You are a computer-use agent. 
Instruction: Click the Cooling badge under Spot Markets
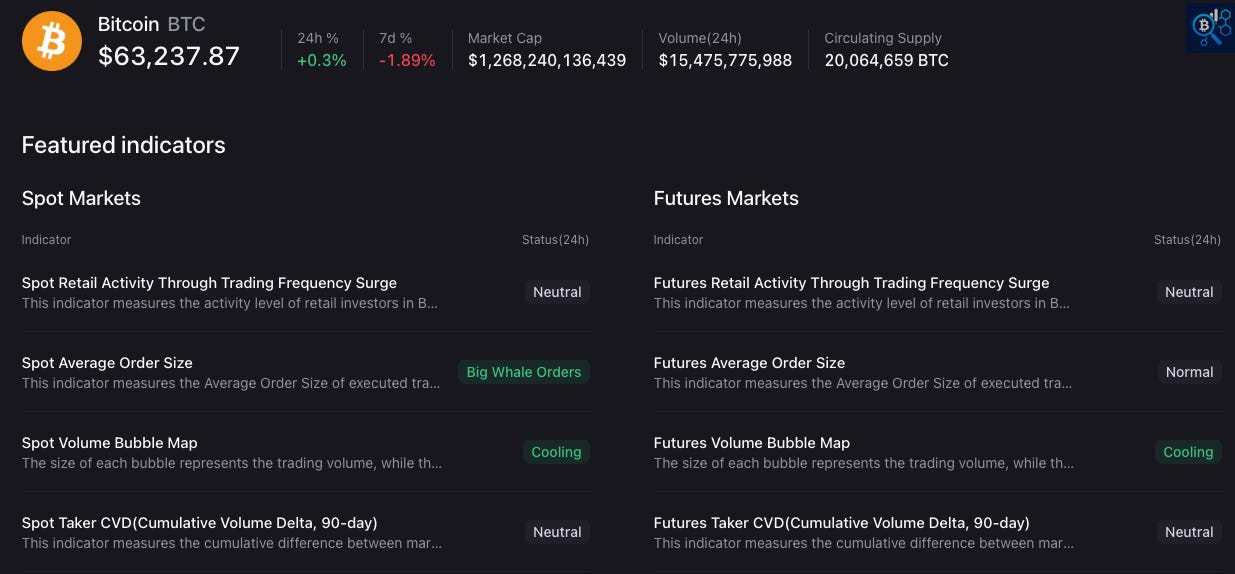[556, 452]
